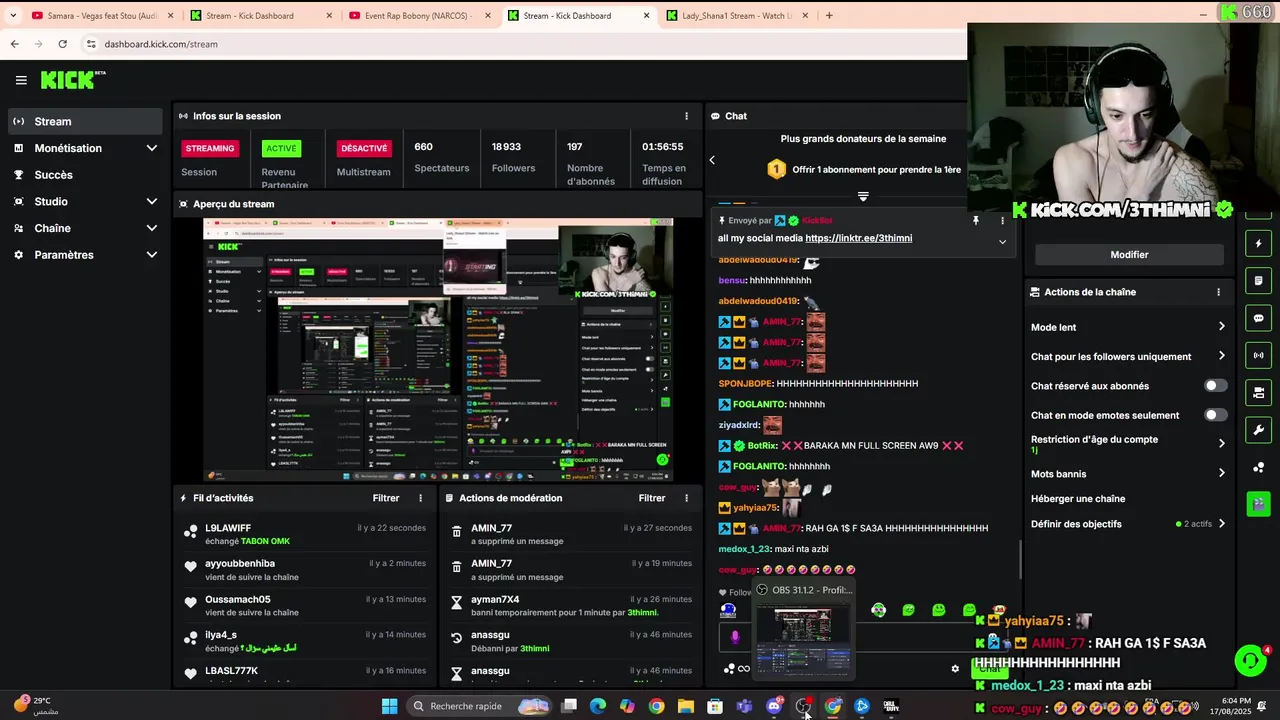This screenshot has width=1280, height=720.
Task: Expand the Paramètres sidebar section
Action: [x=84, y=255]
